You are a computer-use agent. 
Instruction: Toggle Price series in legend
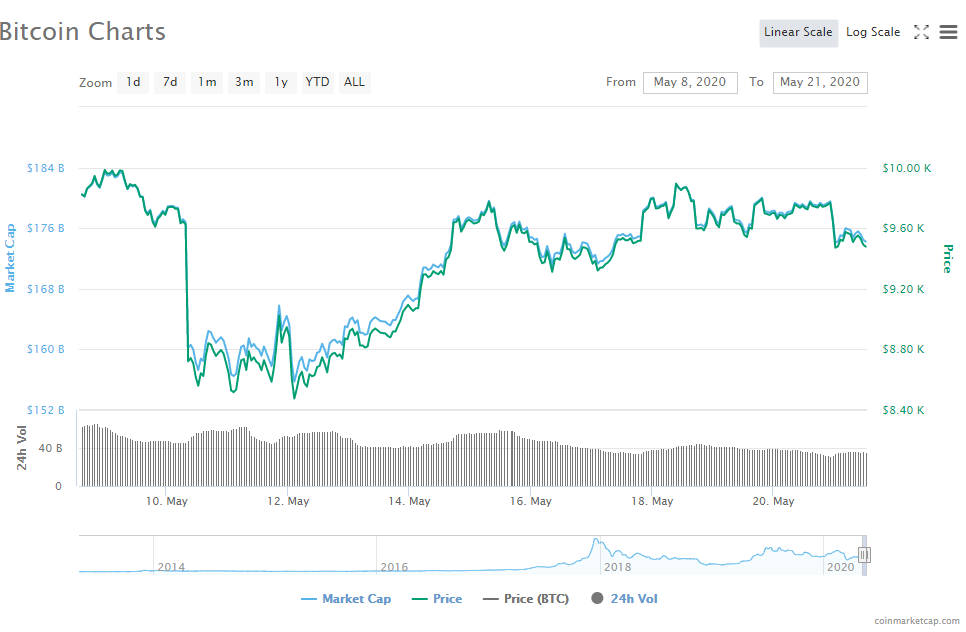point(437,599)
